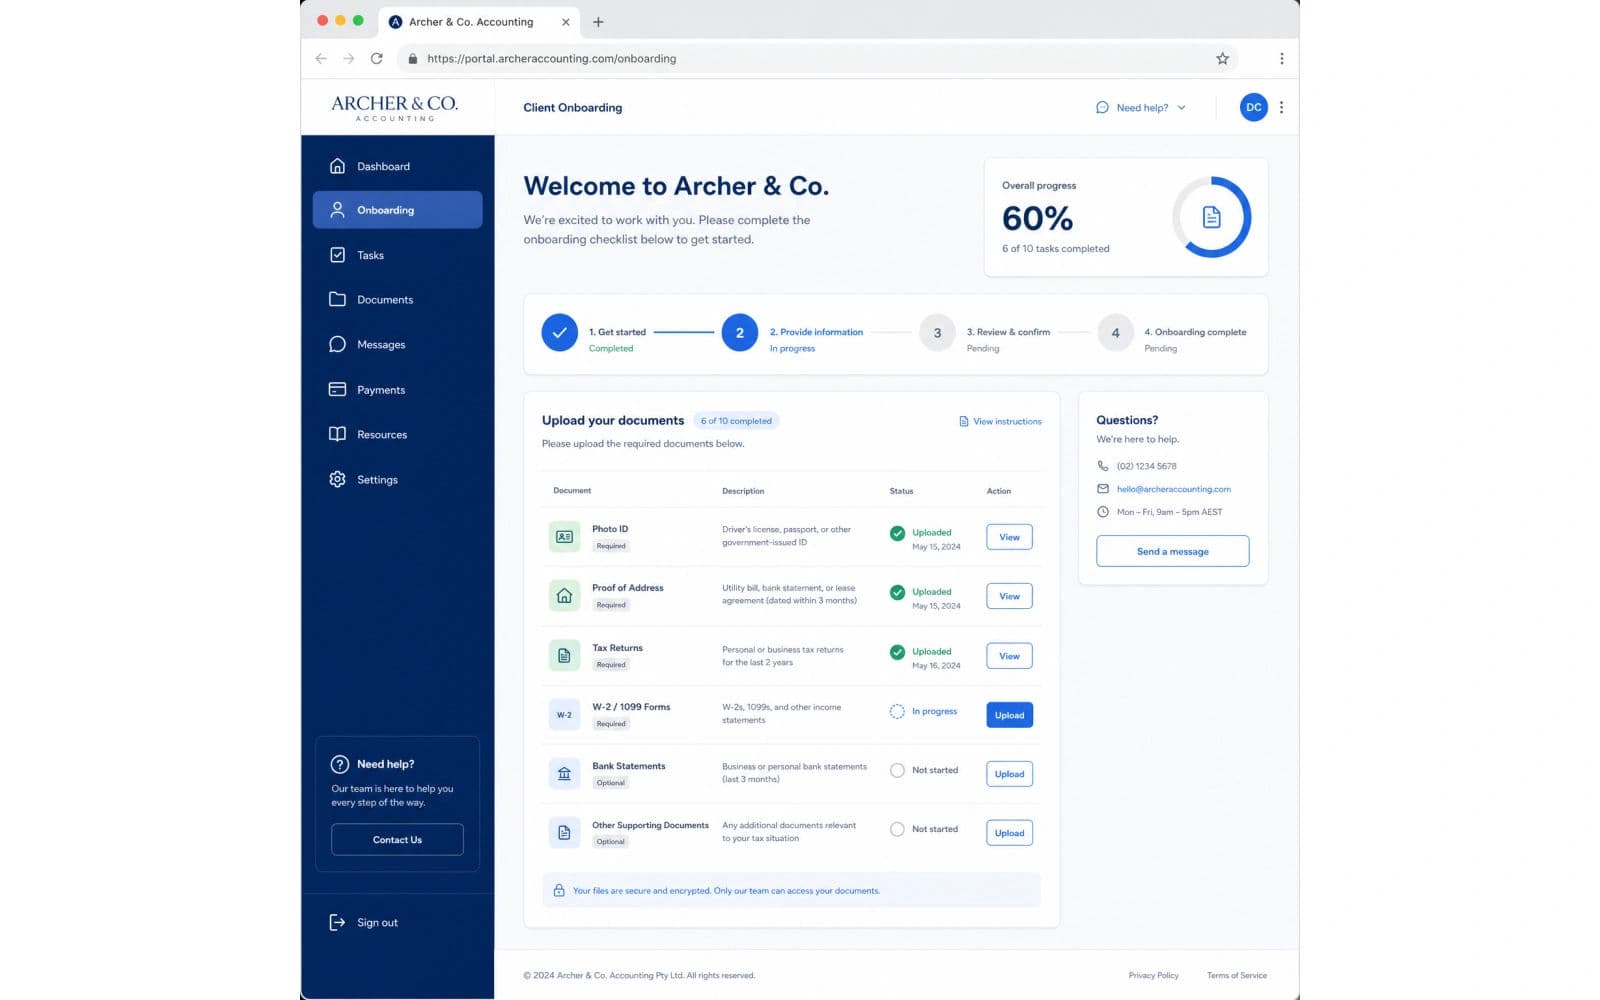Upload W-2 / 1099 Forms
Image resolution: width=1600 pixels, height=1000 pixels.
(x=1009, y=715)
